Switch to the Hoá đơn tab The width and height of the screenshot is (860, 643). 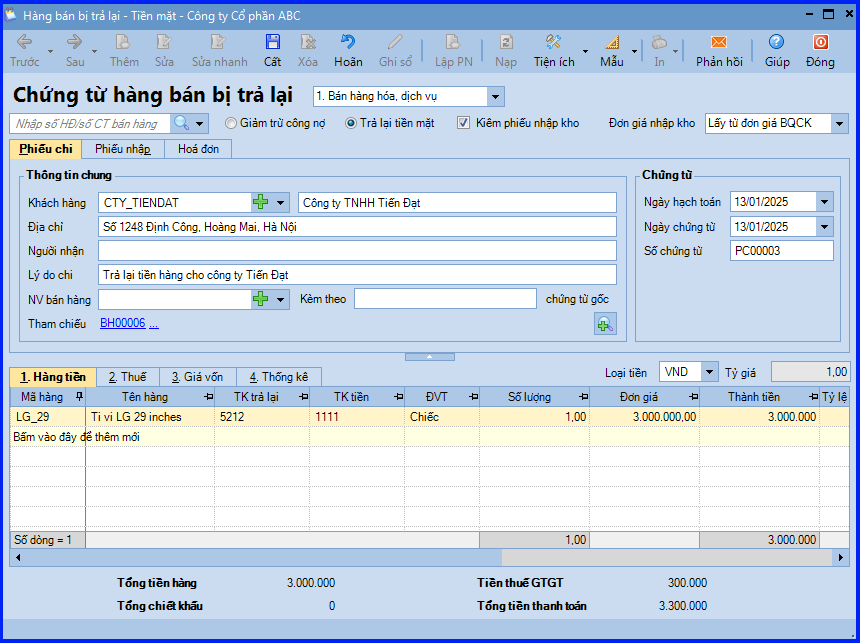click(x=198, y=149)
